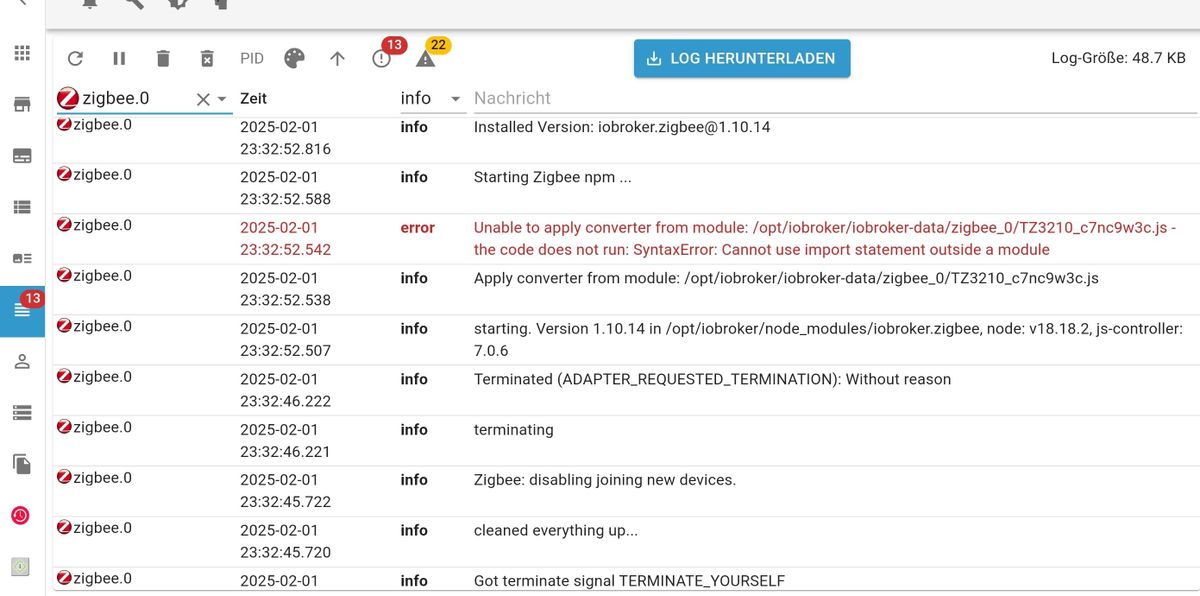Pause the live log output

(x=119, y=59)
